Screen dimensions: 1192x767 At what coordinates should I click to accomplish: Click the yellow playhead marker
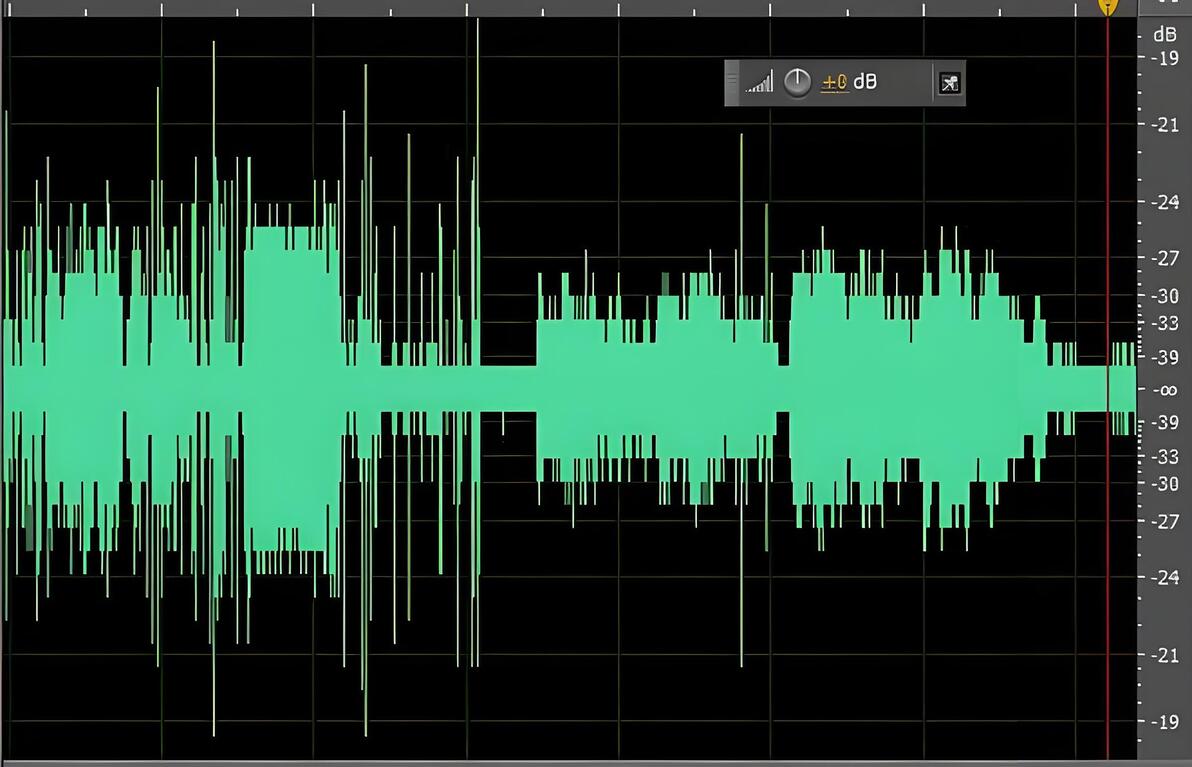point(1108,7)
